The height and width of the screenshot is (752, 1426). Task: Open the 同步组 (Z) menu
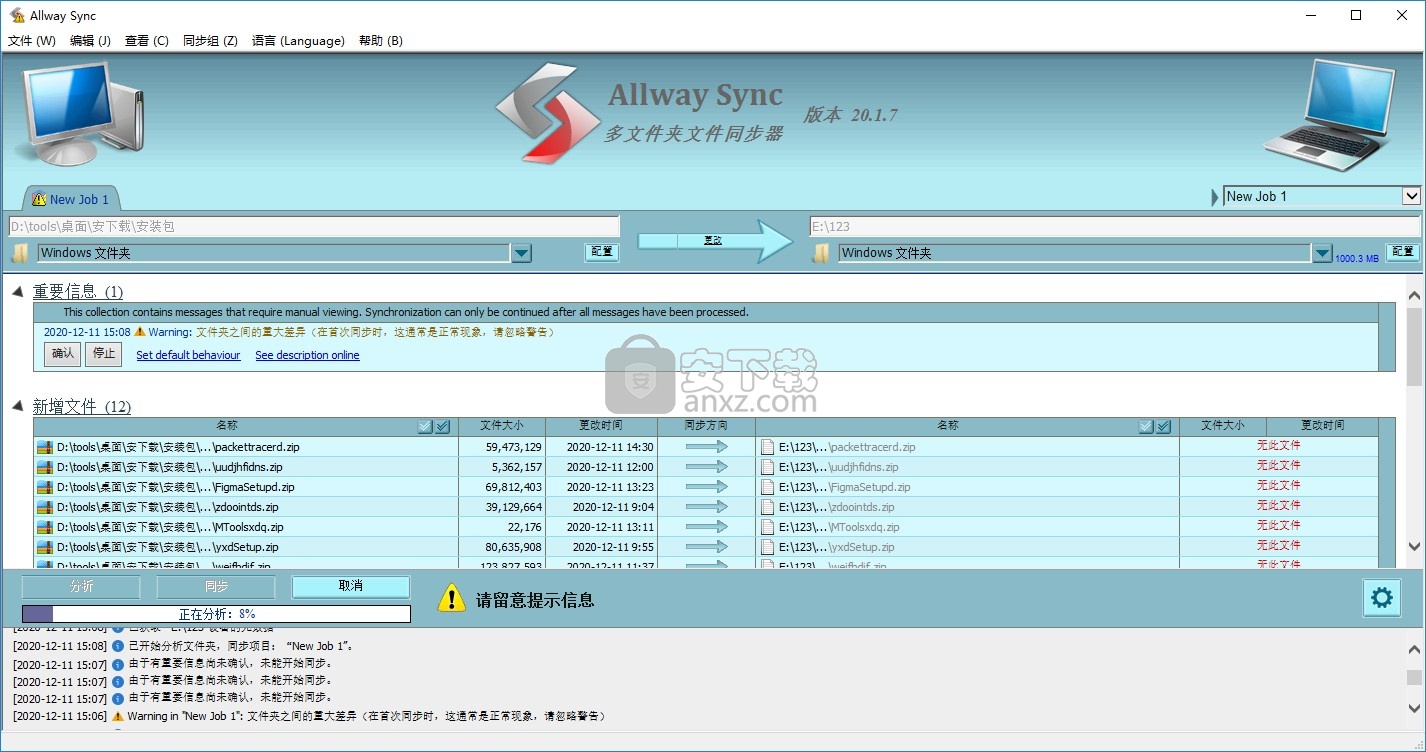[x=210, y=41]
